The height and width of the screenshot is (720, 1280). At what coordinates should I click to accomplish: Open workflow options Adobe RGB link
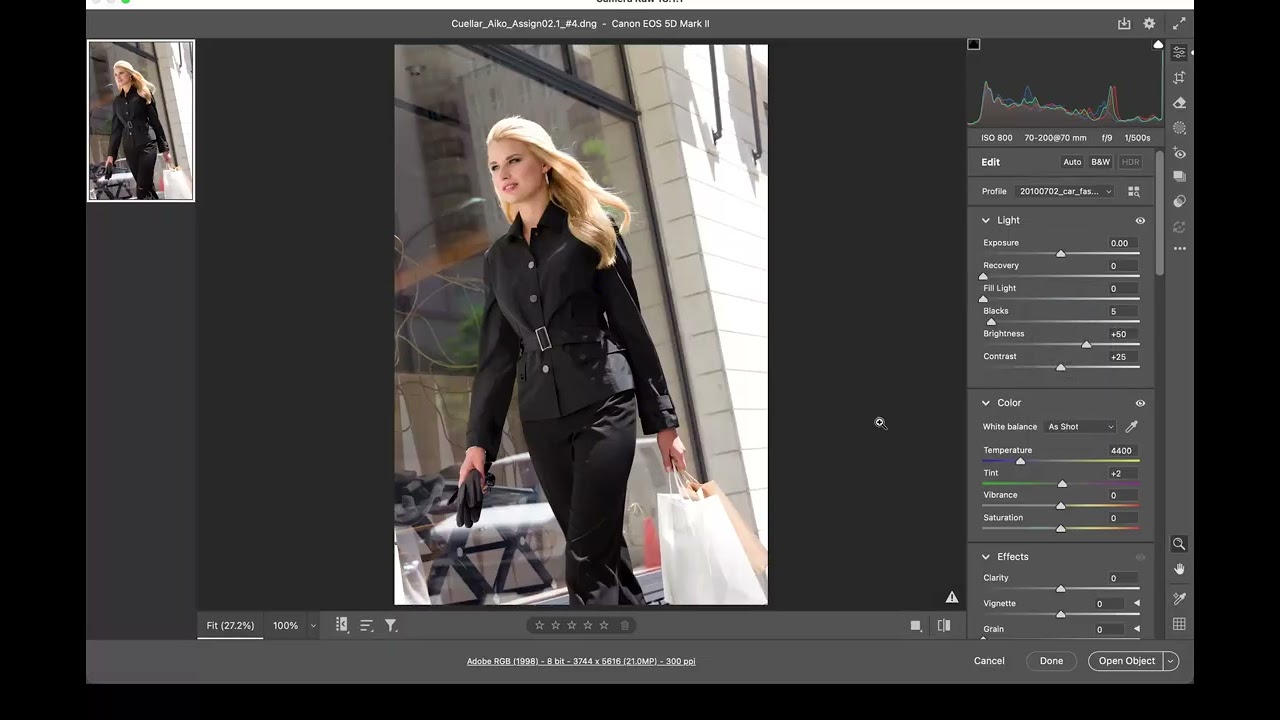[x=581, y=661]
